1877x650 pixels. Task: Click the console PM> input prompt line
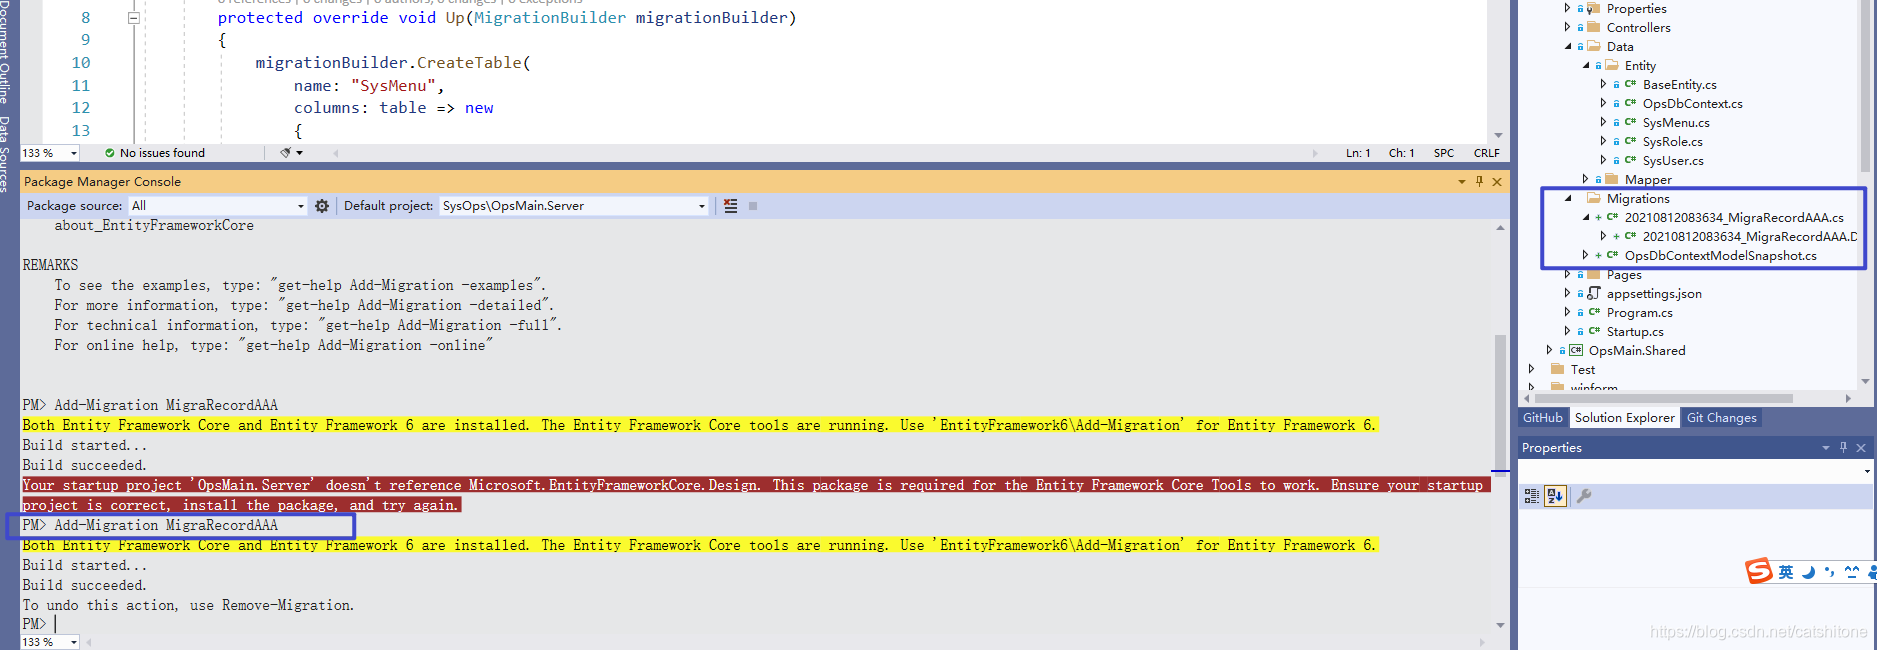pyautogui.click(x=757, y=624)
